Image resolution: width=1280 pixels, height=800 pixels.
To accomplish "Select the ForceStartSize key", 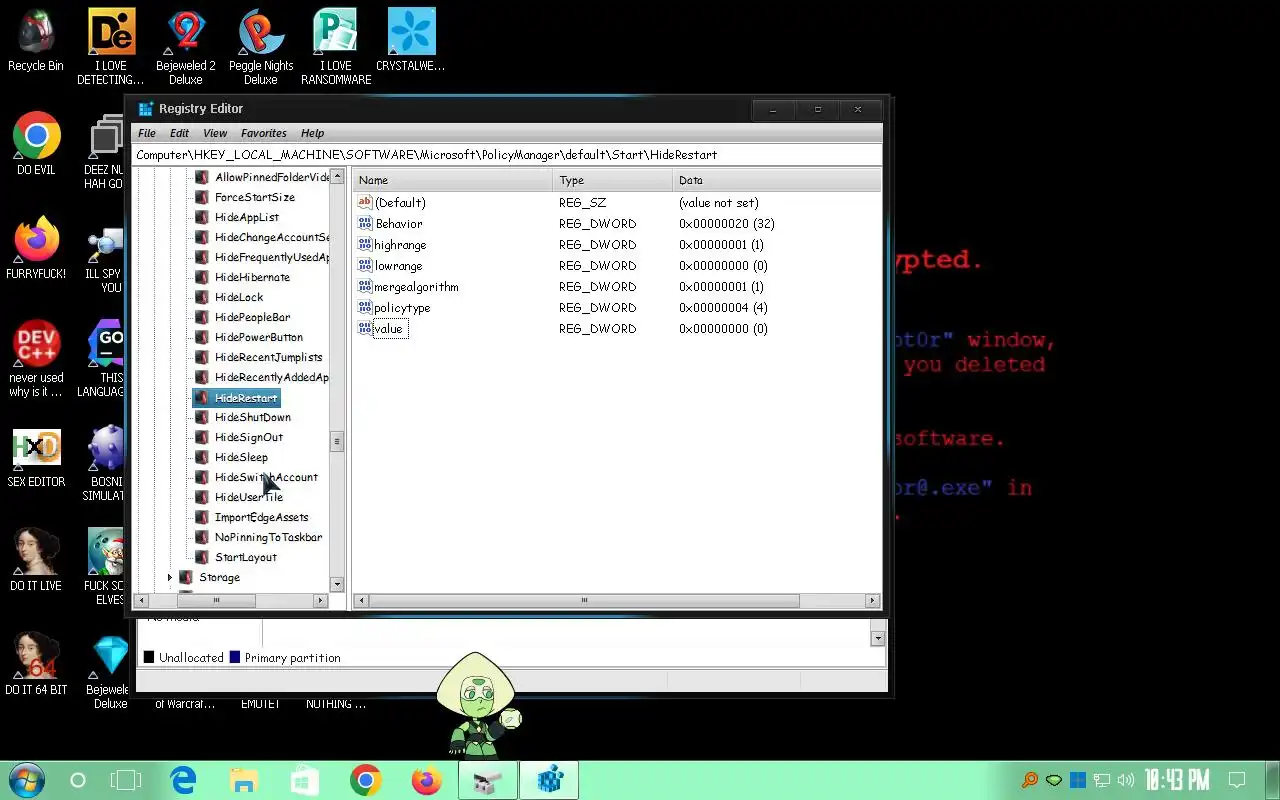I will 255,197.
